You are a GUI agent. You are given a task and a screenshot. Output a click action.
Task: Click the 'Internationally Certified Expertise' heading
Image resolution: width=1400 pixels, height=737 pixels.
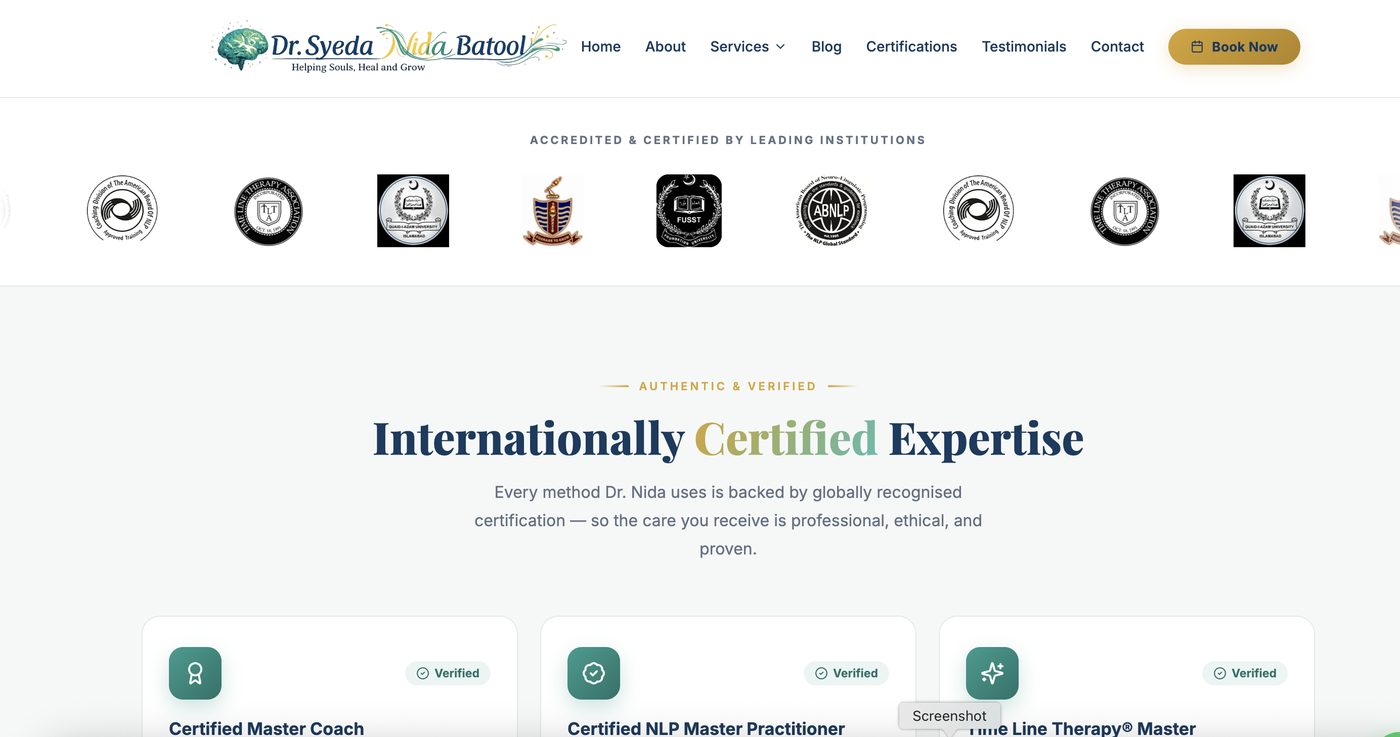(728, 438)
